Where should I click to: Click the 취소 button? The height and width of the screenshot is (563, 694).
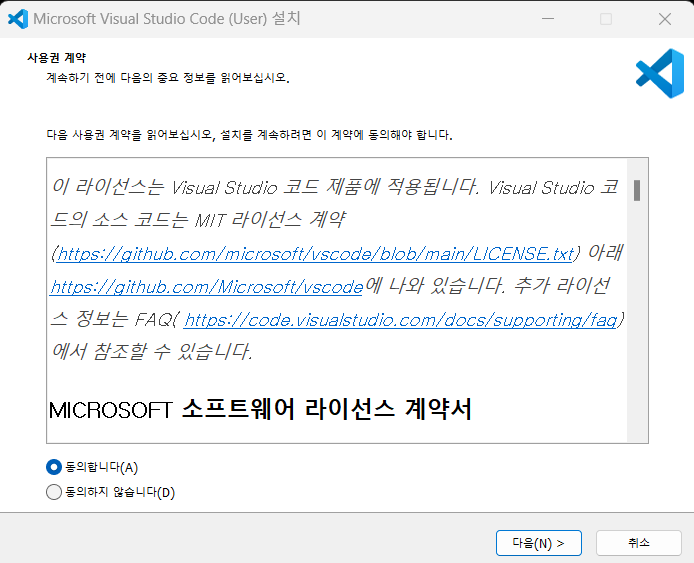pos(638,543)
